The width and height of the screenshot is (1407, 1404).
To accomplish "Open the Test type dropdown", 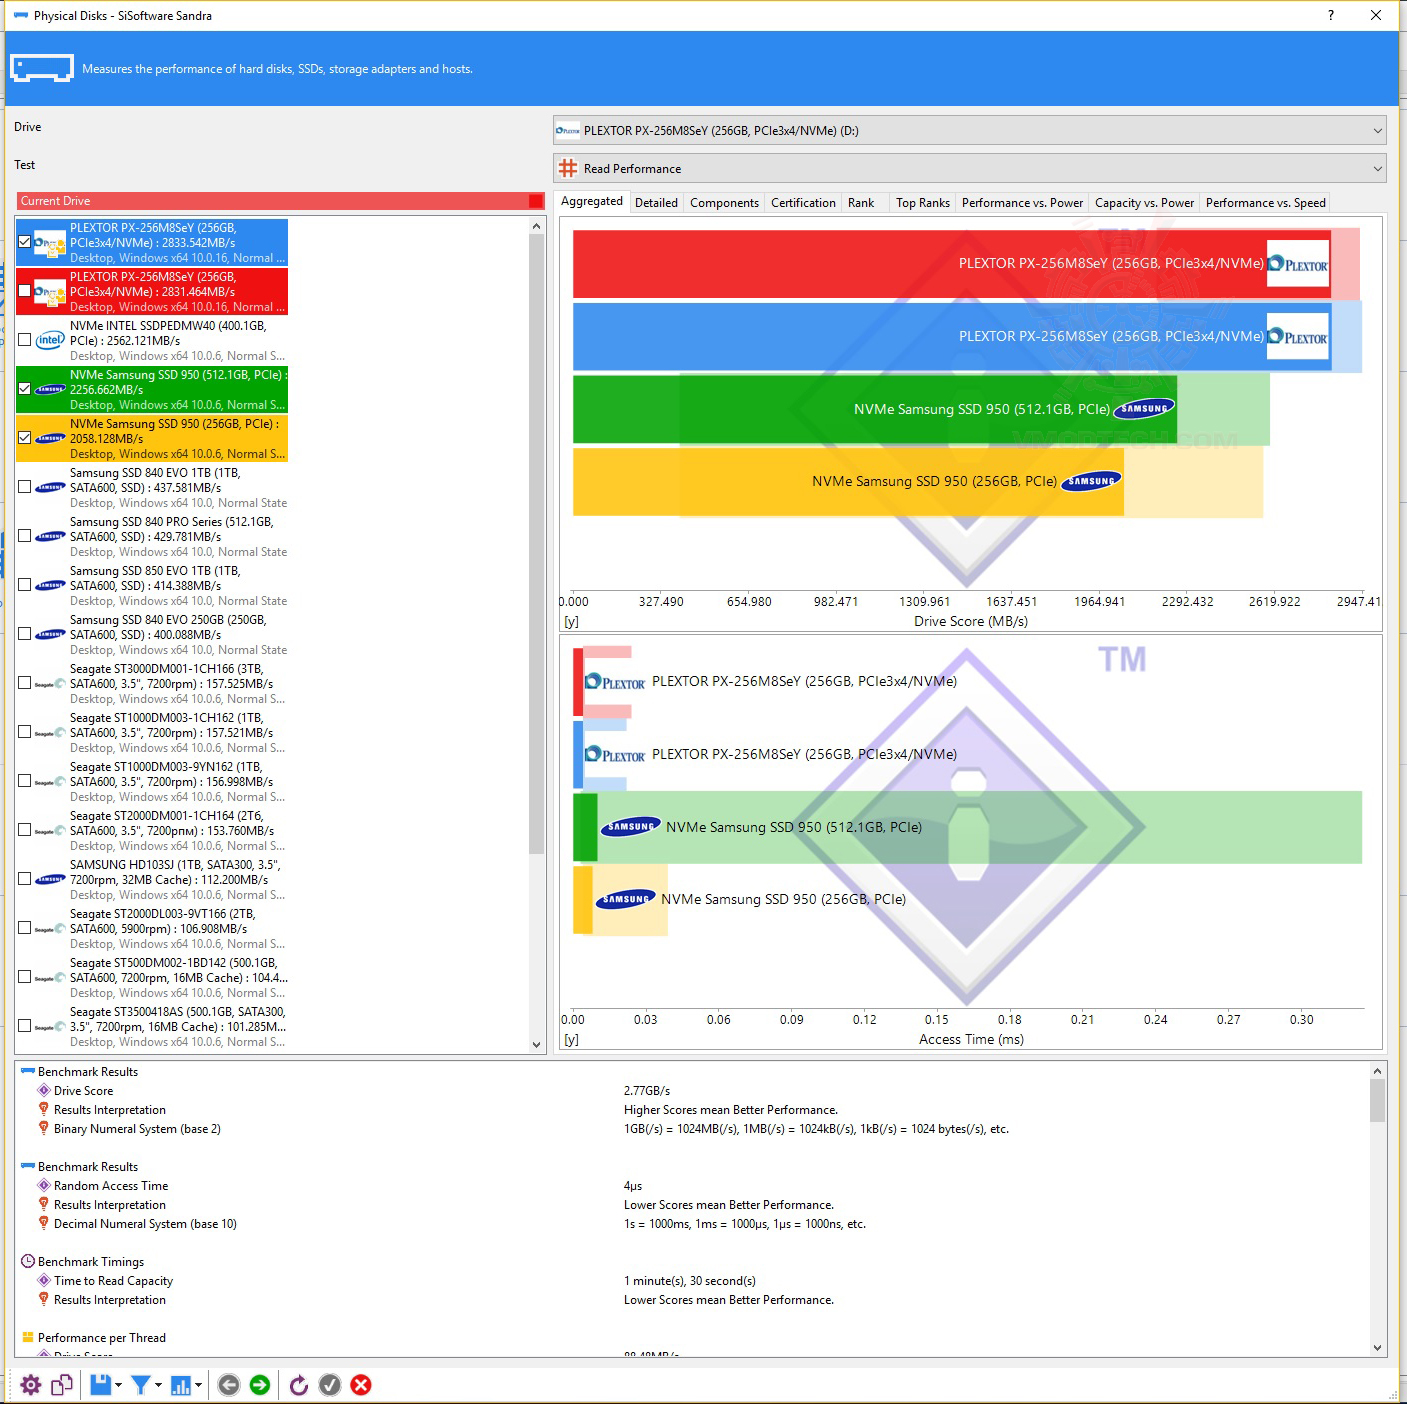I will click(970, 168).
